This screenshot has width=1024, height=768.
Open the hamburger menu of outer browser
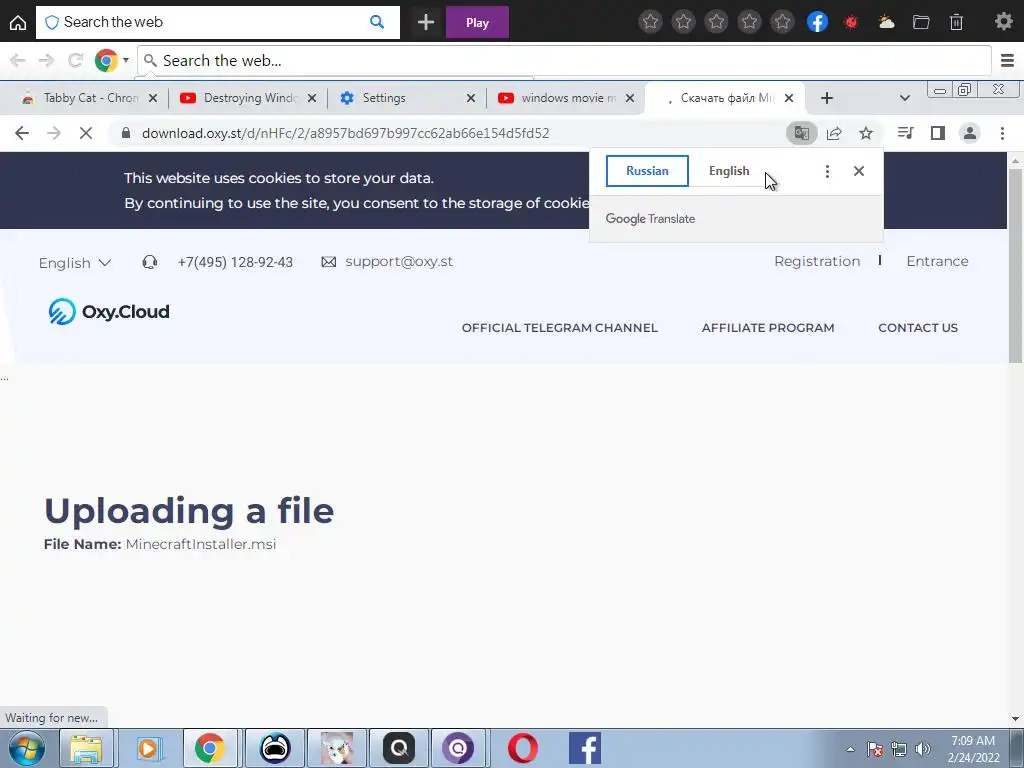[1007, 61]
